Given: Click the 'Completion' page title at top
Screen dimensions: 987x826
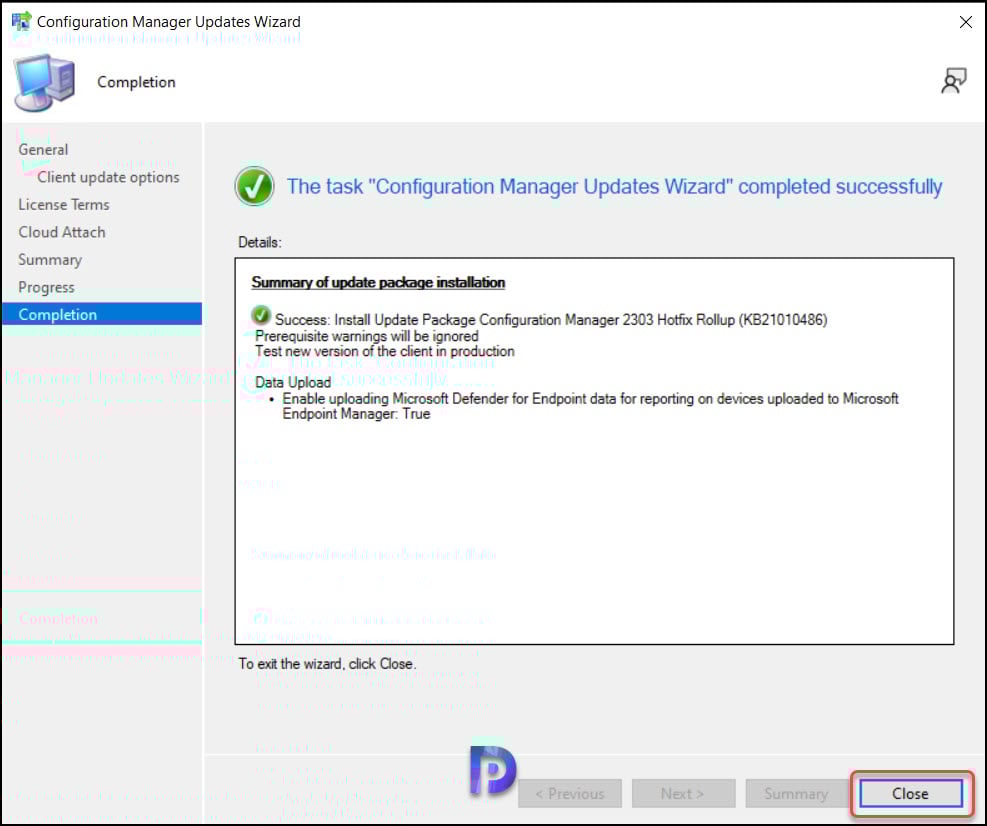Looking at the screenshot, I should pyautogui.click(x=136, y=82).
